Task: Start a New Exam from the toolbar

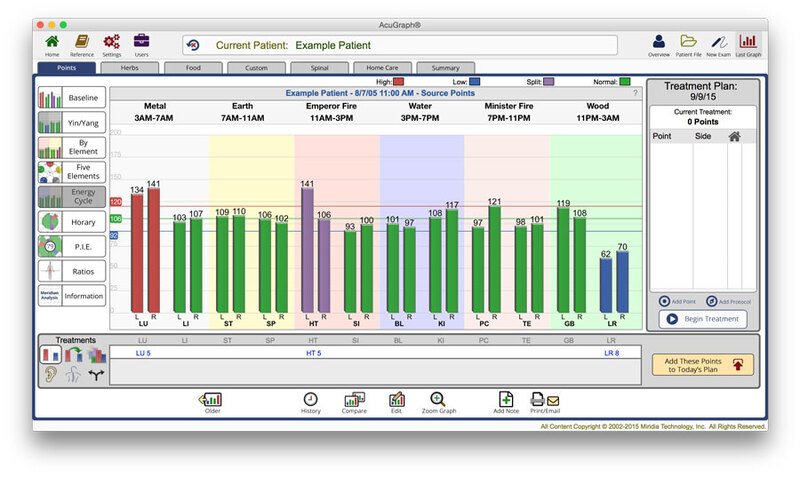Action: pyautogui.click(x=718, y=43)
